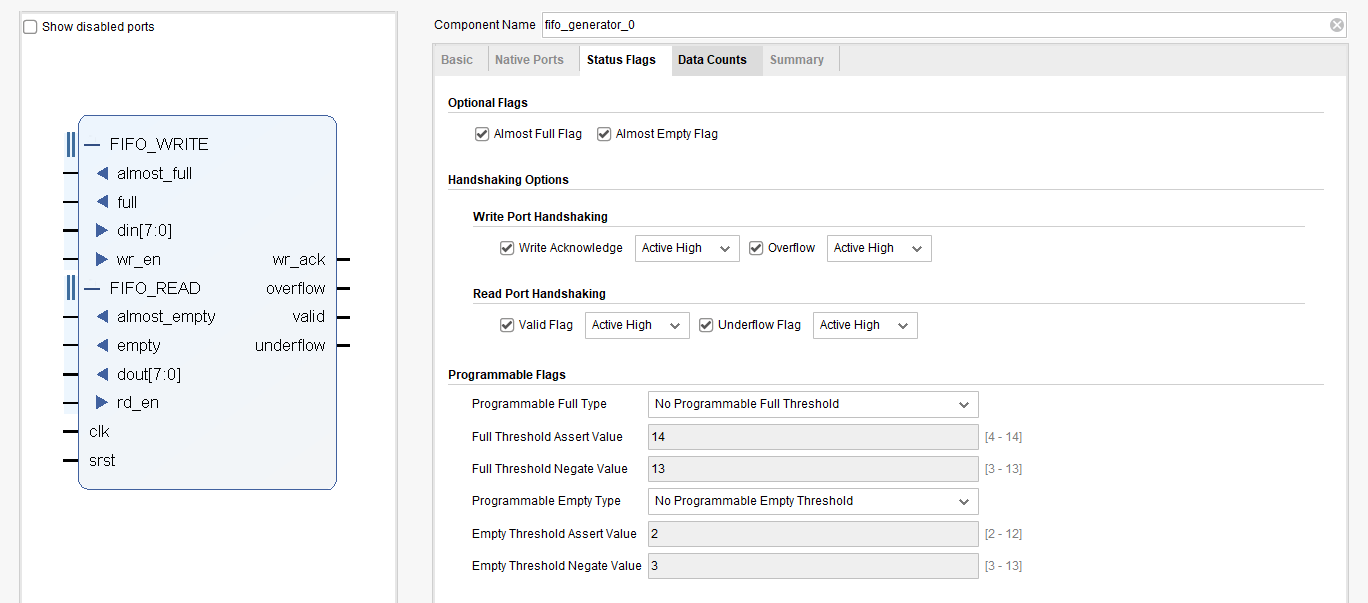Collapse the FIFO_WRITE interface group
The height and width of the screenshot is (603, 1368).
click(92, 145)
